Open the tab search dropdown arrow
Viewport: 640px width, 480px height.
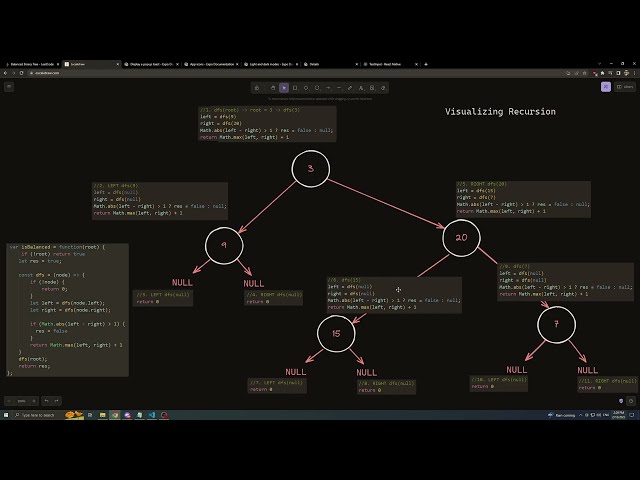[599, 64]
